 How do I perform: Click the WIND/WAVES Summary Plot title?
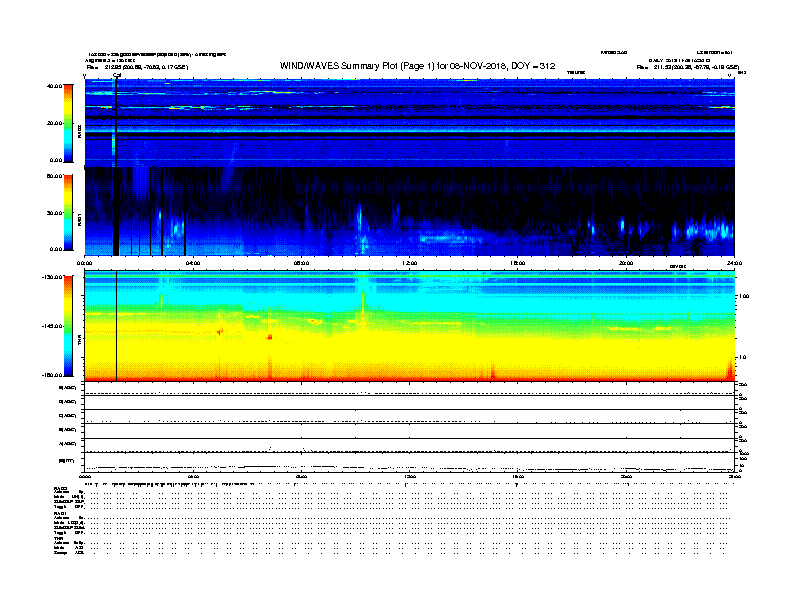tap(417, 66)
